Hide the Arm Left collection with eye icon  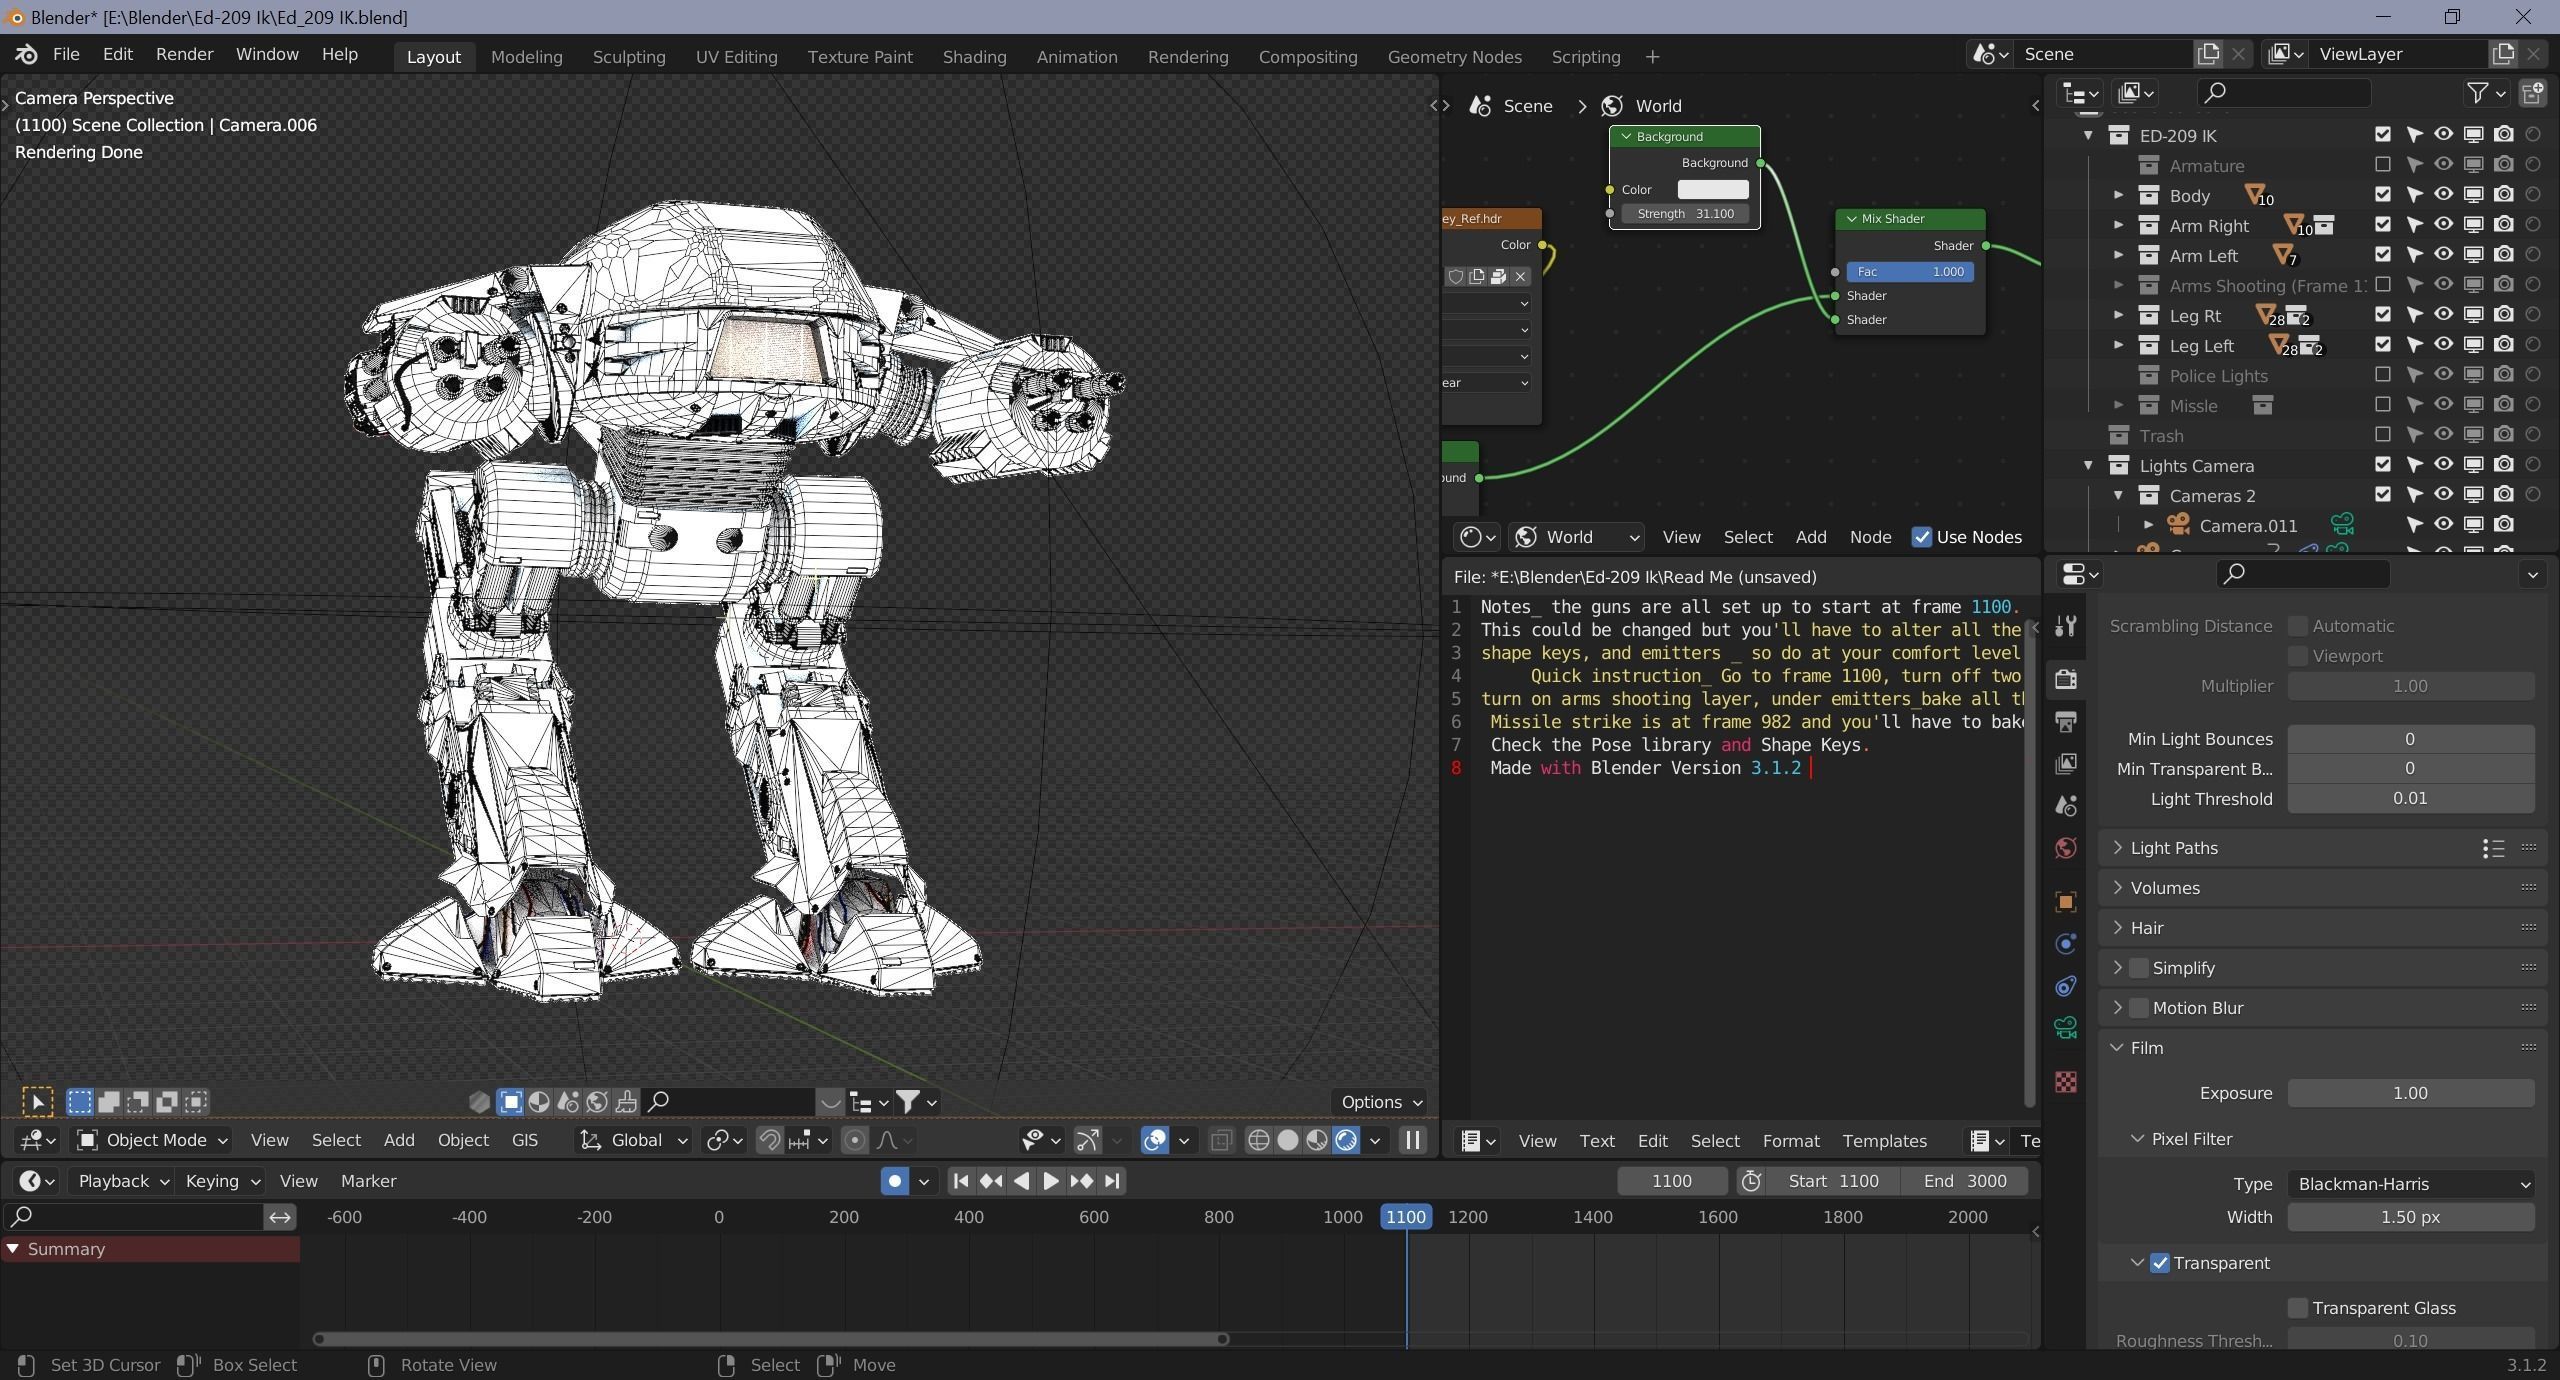coord(2444,254)
